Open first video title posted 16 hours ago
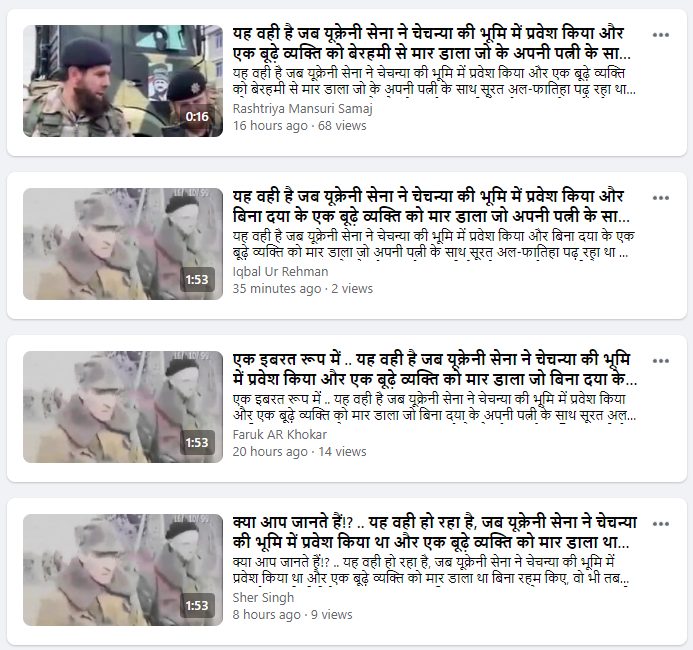693x650 pixels. point(432,43)
